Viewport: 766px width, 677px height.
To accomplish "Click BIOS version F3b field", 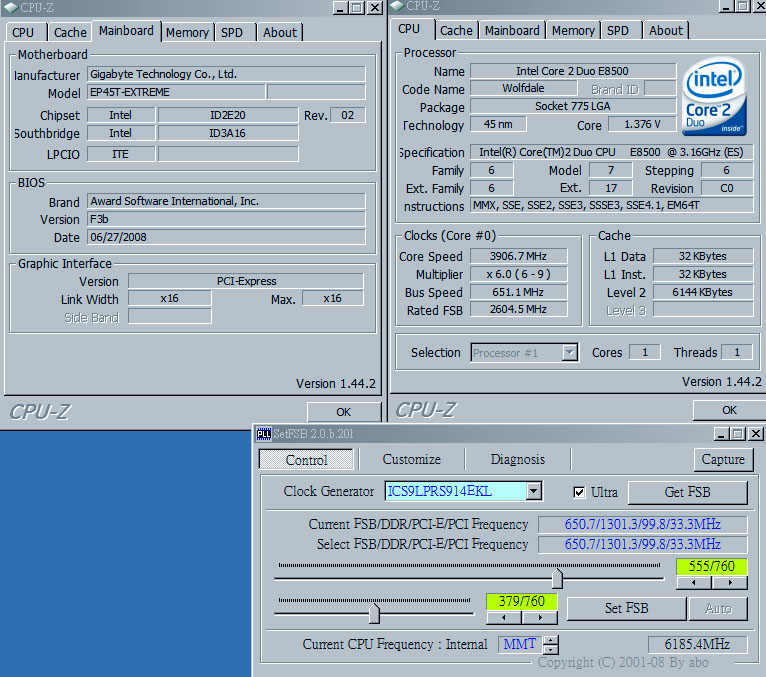I will (226, 219).
